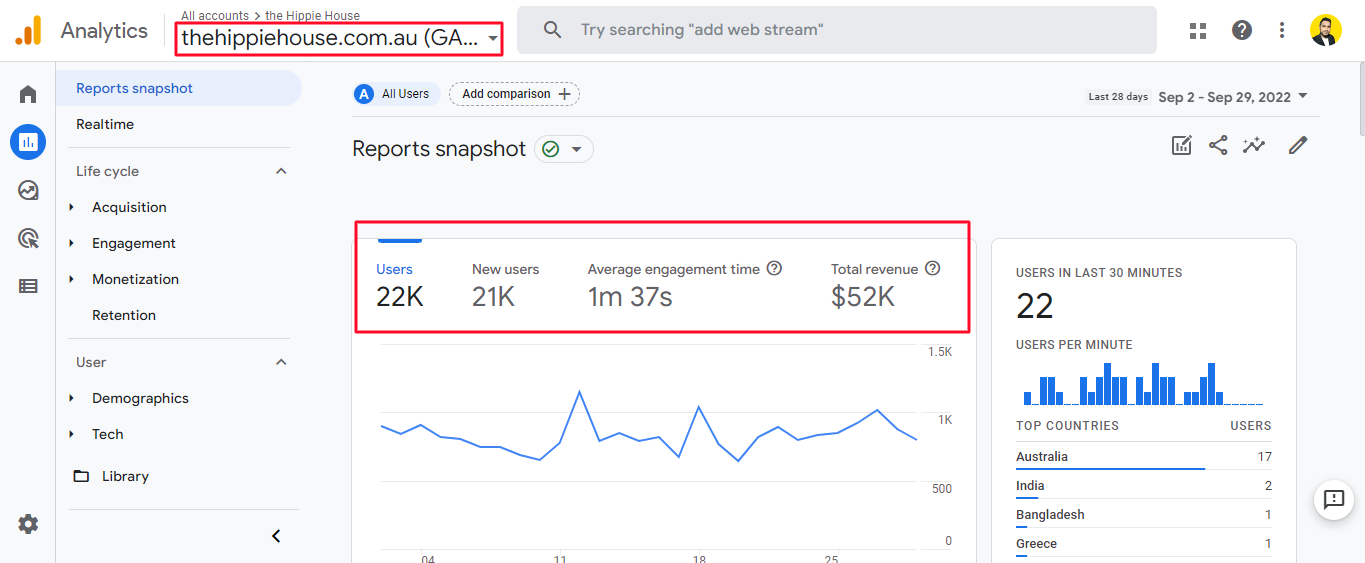Click help icon beside Average engagement time
This screenshot has width=1365, height=563.
(x=774, y=269)
